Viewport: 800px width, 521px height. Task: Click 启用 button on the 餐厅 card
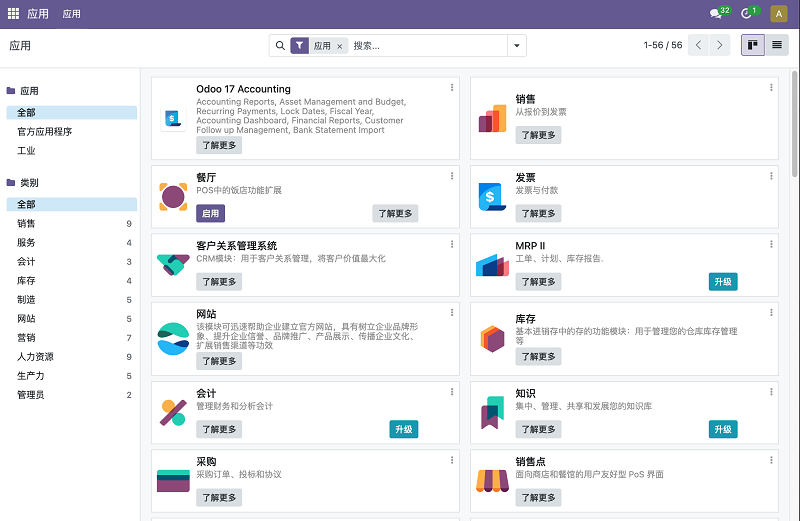[210, 213]
